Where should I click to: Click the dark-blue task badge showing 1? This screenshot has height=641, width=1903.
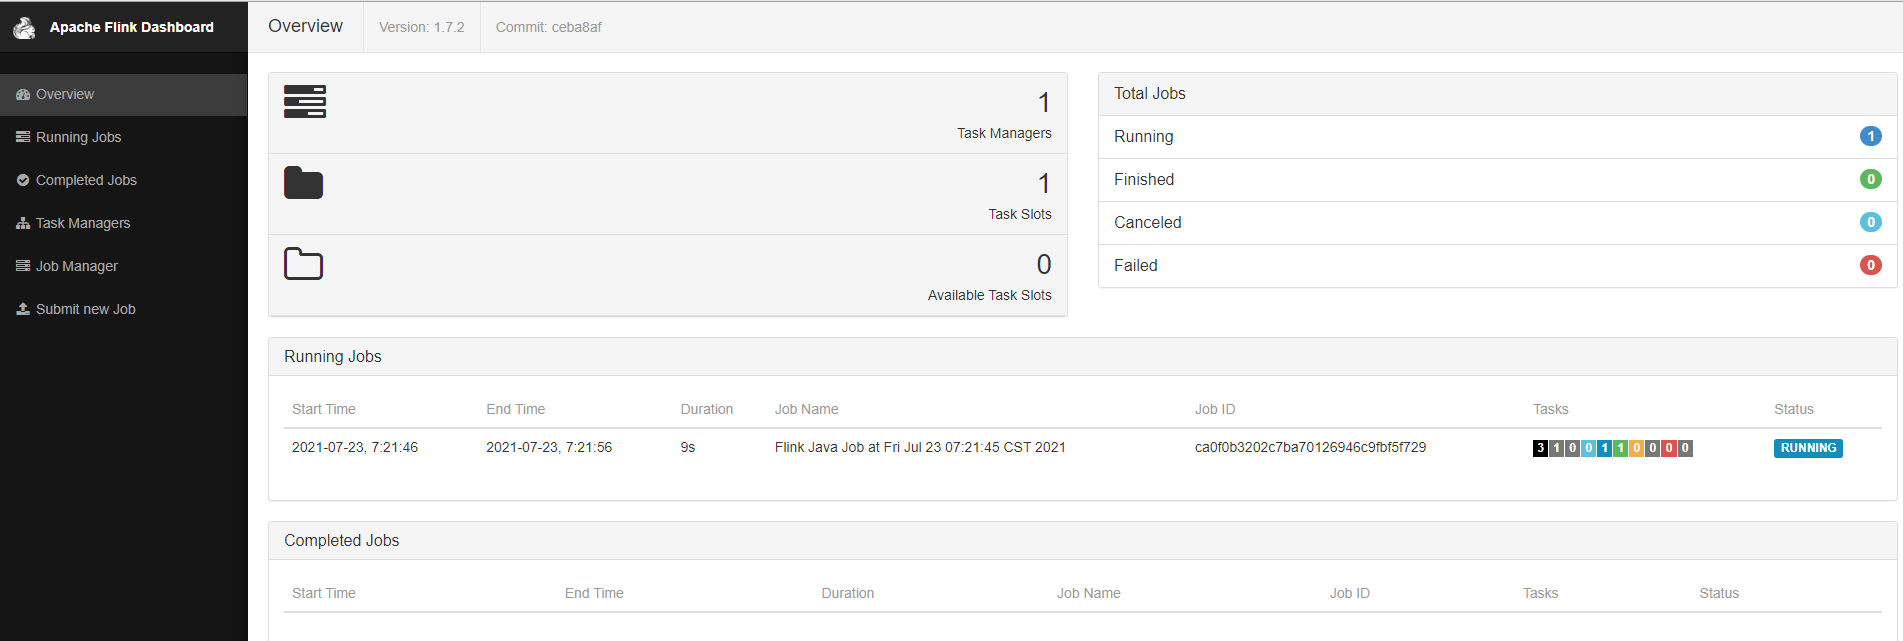[1604, 448]
